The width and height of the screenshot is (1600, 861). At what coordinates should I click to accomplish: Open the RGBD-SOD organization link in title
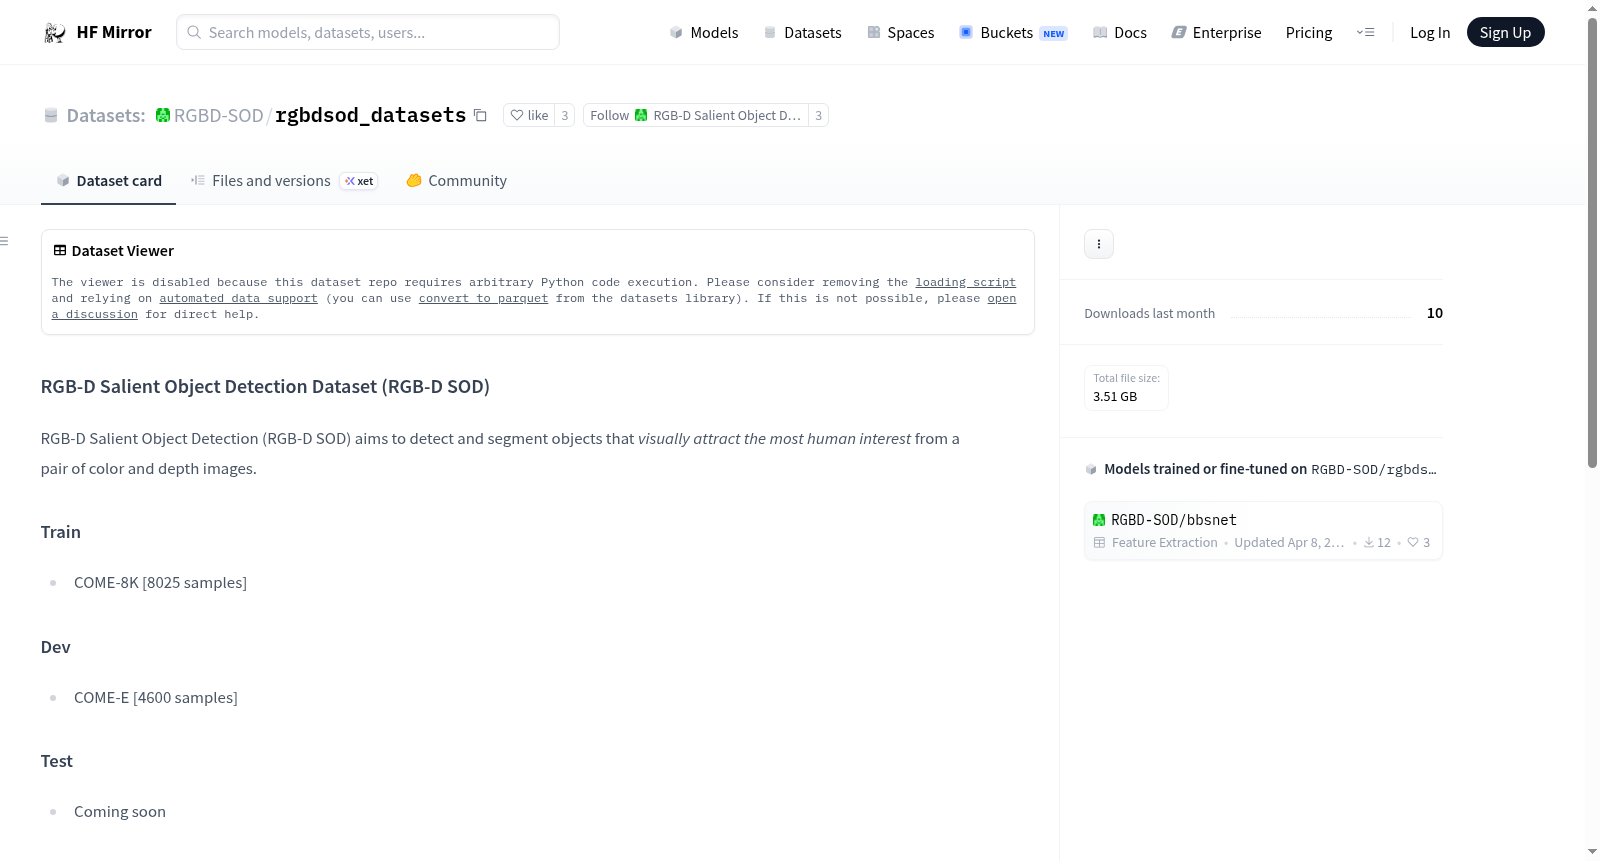click(218, 115)
